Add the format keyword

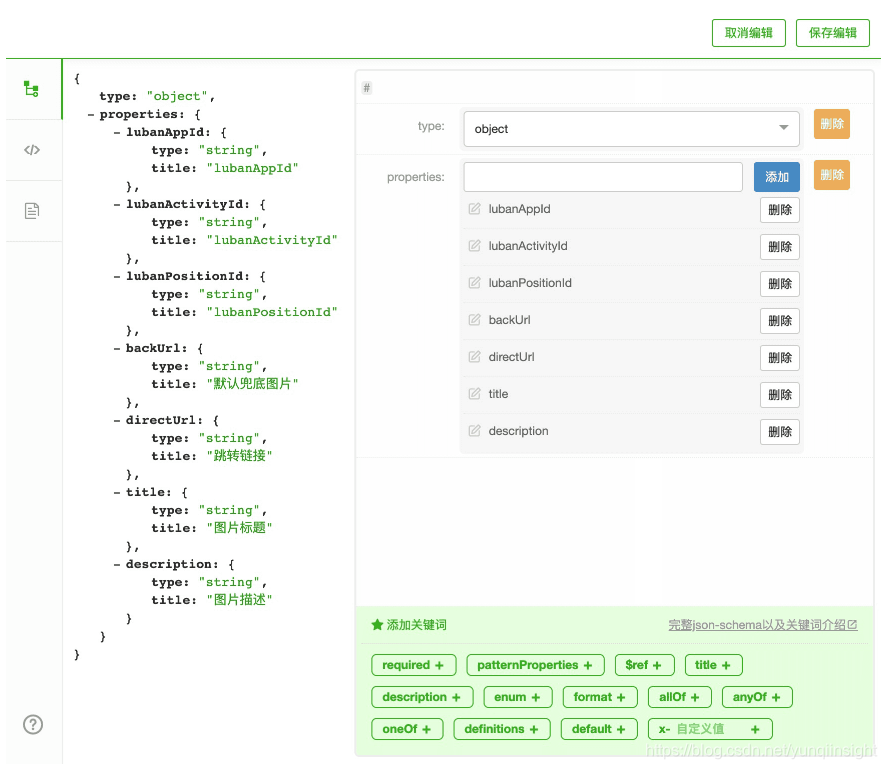click(600, 697)
